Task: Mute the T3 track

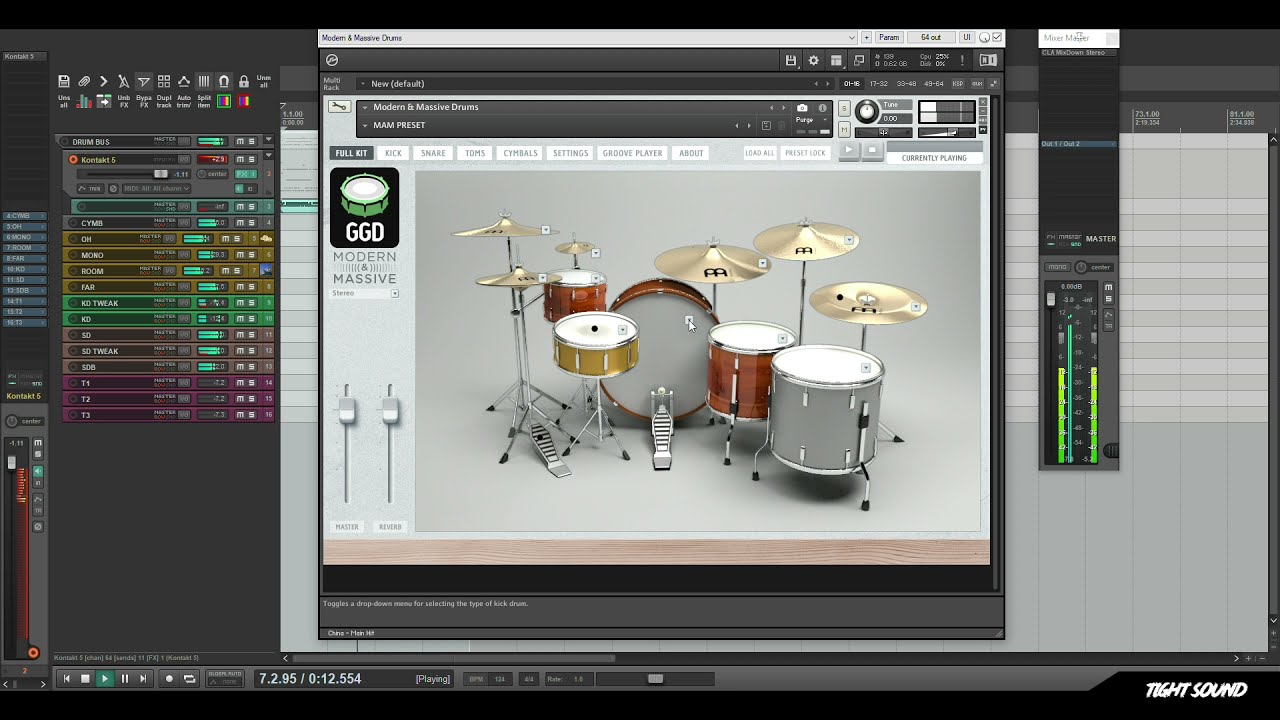Action: (x=240, y=414)
